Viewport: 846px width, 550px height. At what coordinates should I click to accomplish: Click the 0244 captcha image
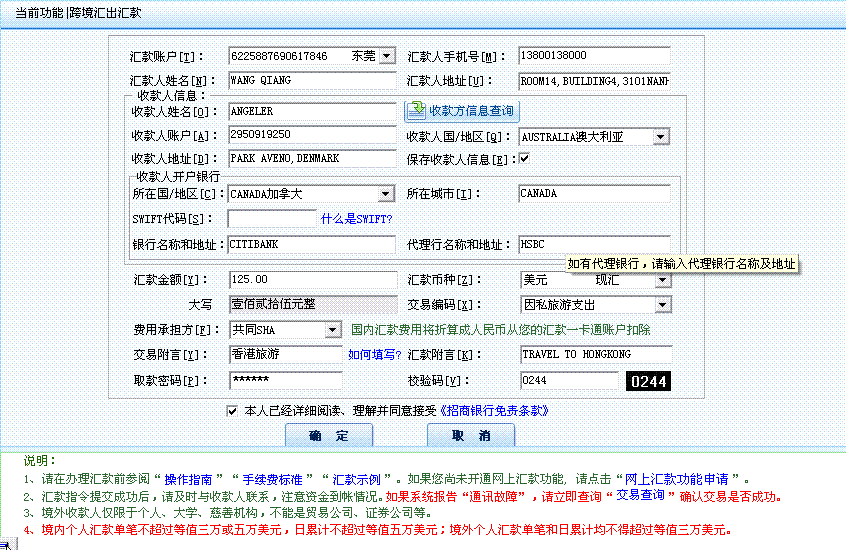point(648,381)
